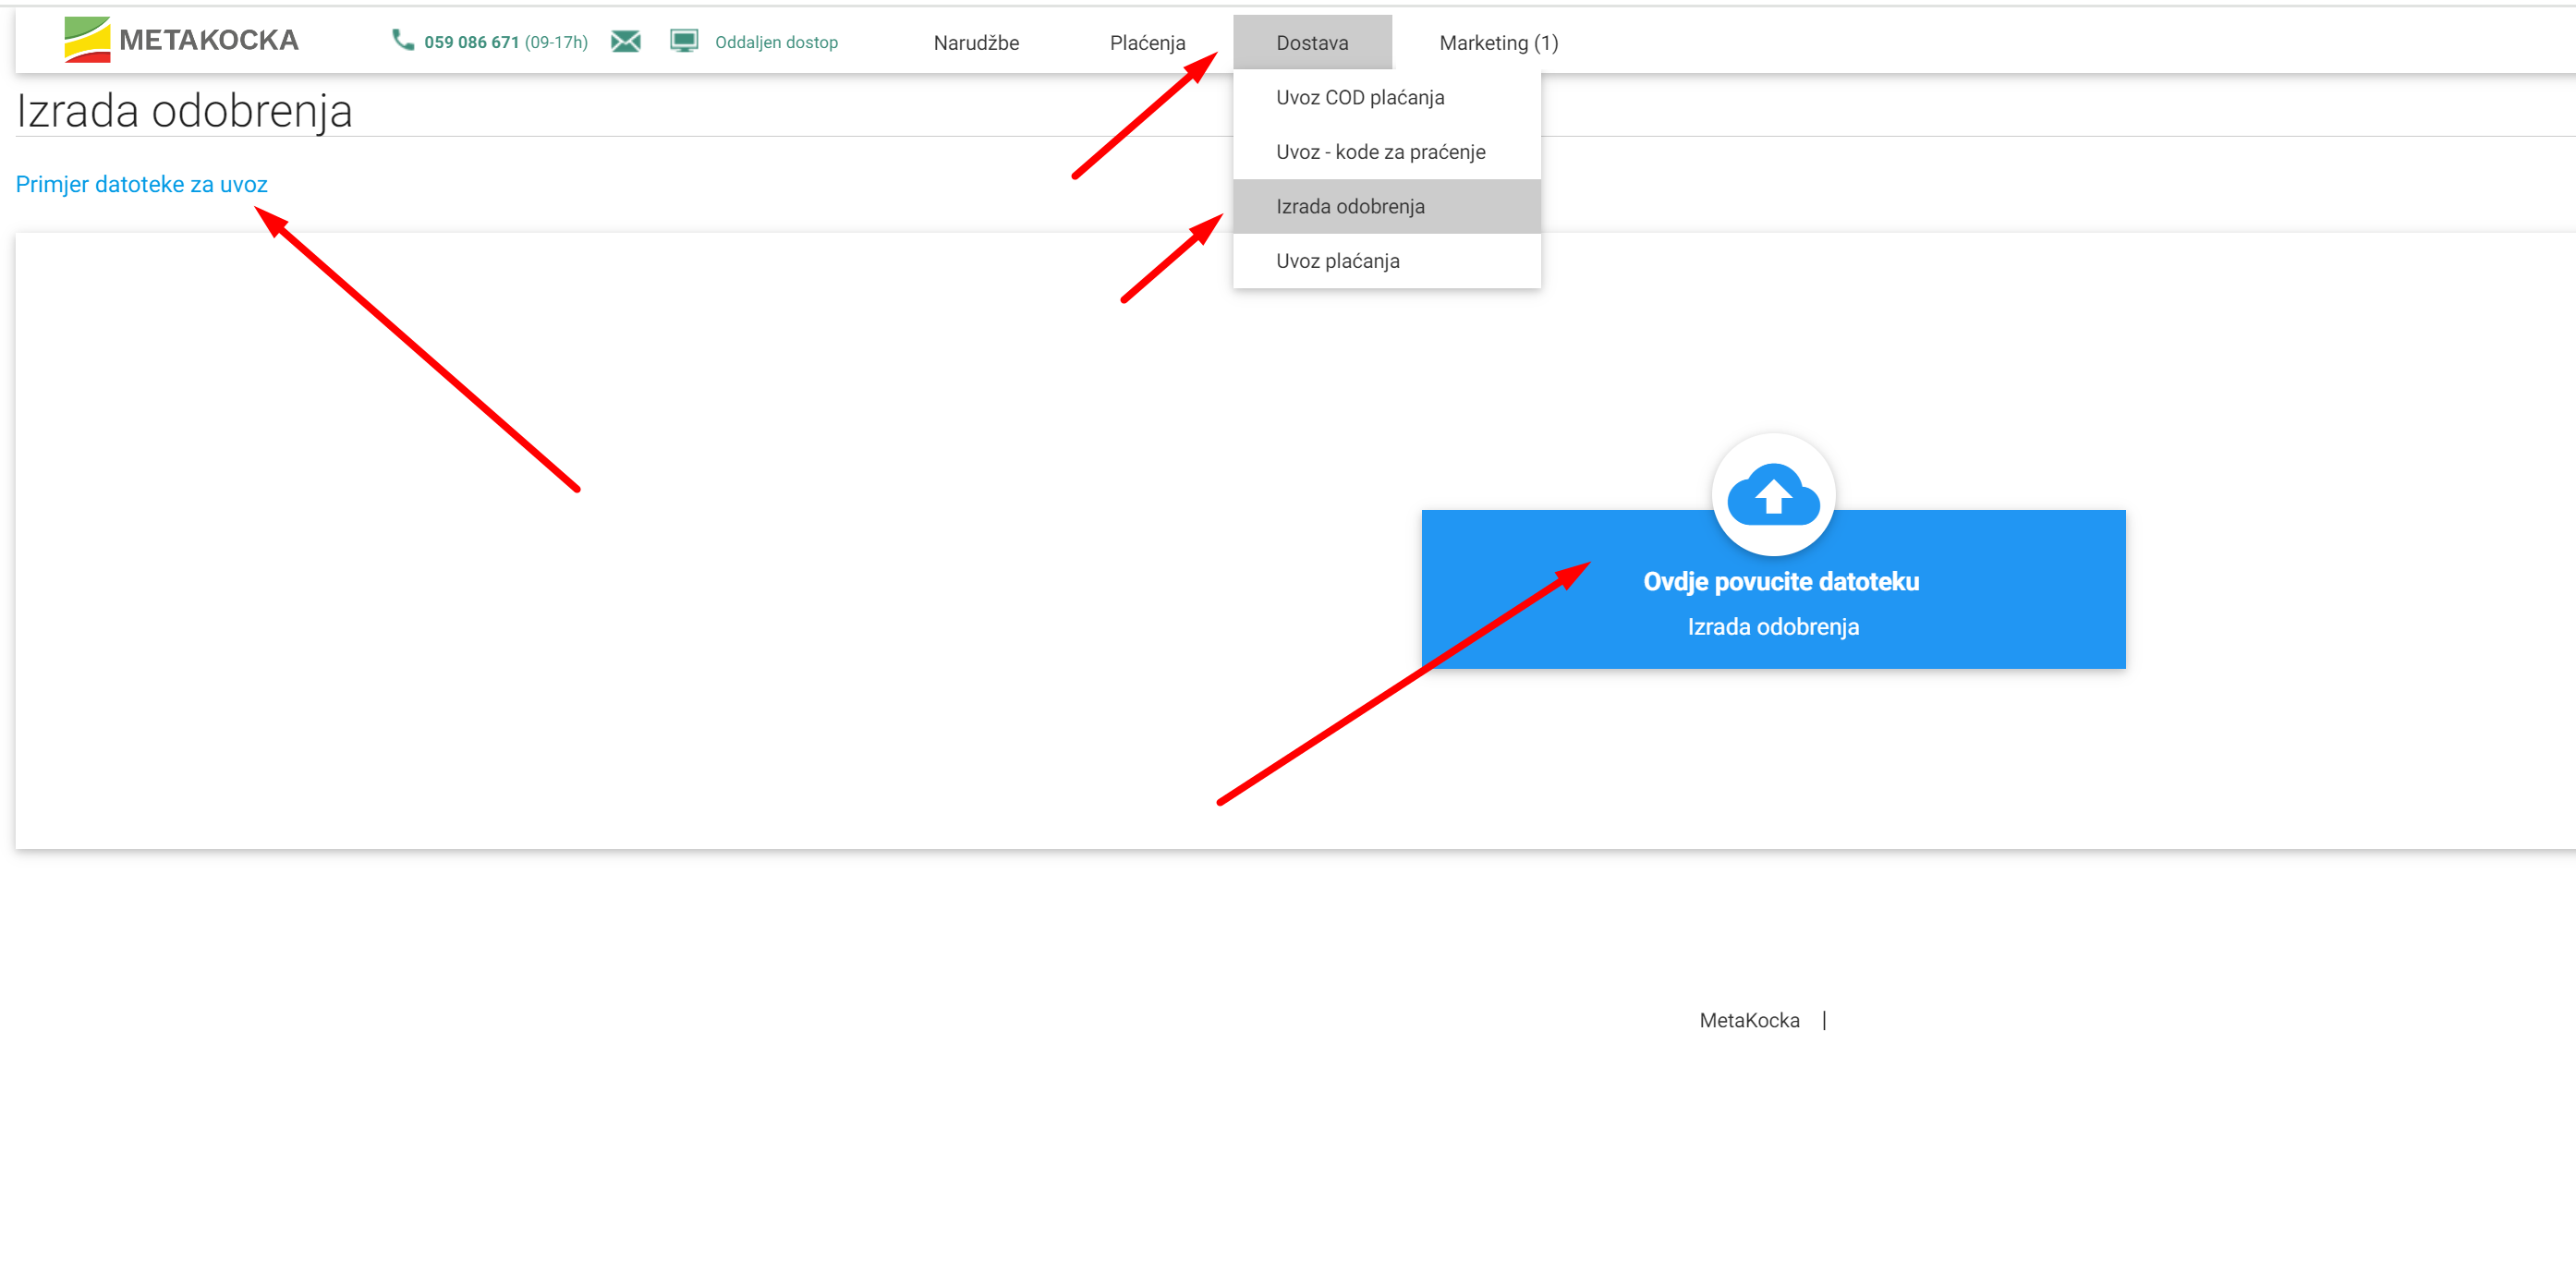2576x1274 pixels.
Task: Choose Uvoz plaćanja menu entry
Action: [1337, 261]
